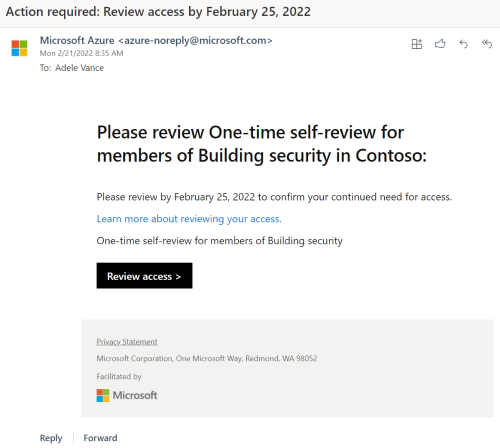
Task: Click the apps add-in icon in email header
Action: [x=417, y=44]
